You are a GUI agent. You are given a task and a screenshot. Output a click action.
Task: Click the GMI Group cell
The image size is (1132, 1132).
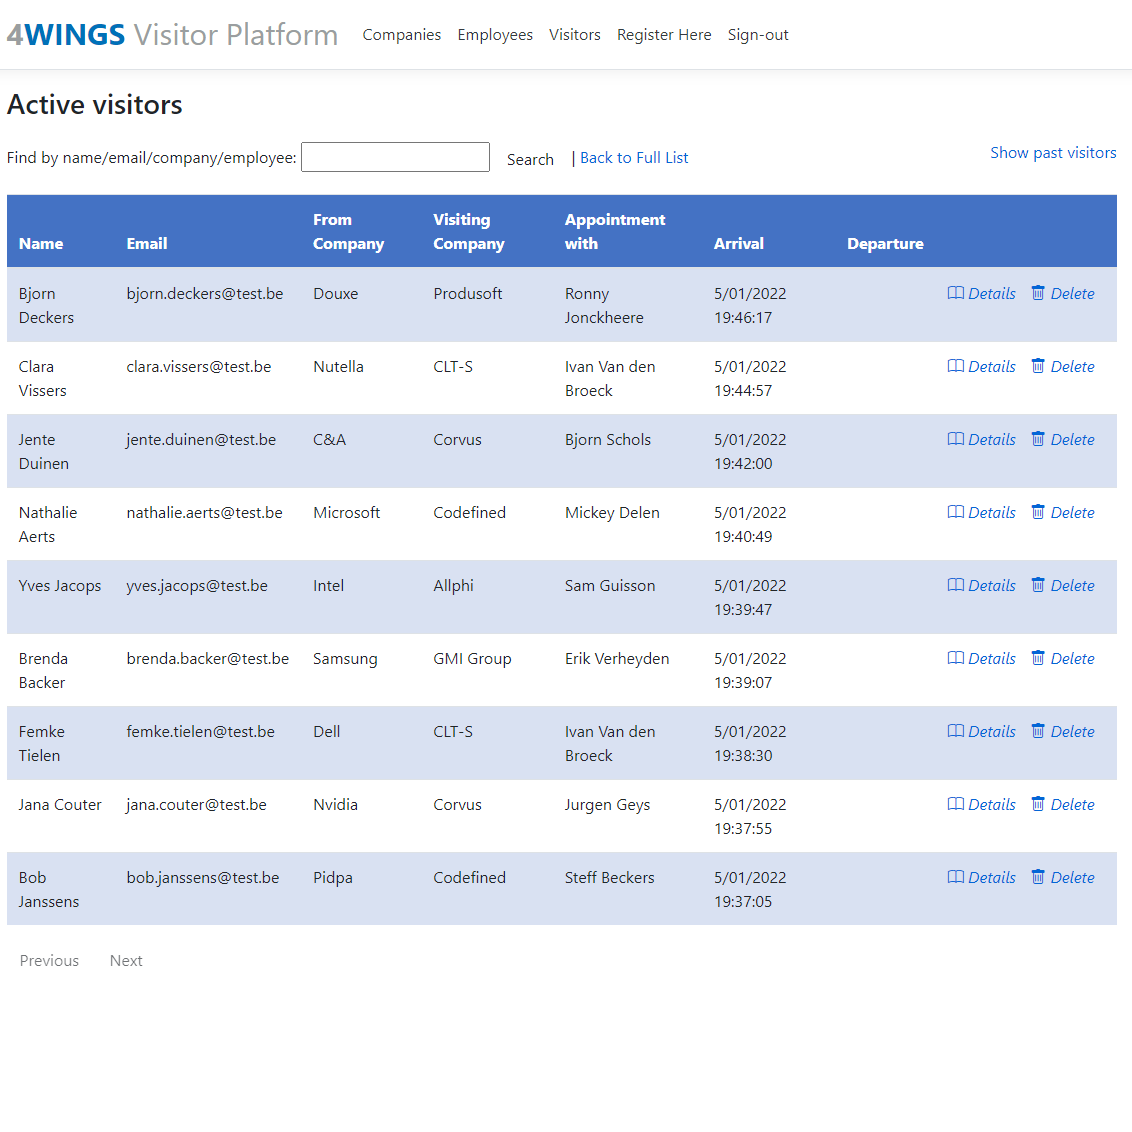click(x=471, y=658)
